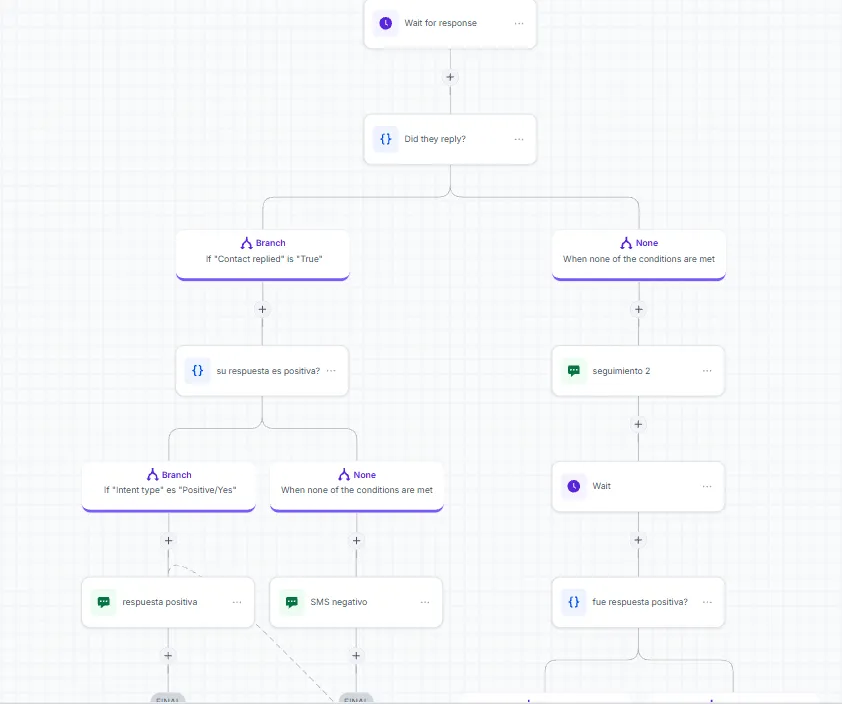Open three-dot menu on SMS negativo
842x704 pixels.
(x=425, y=603)
